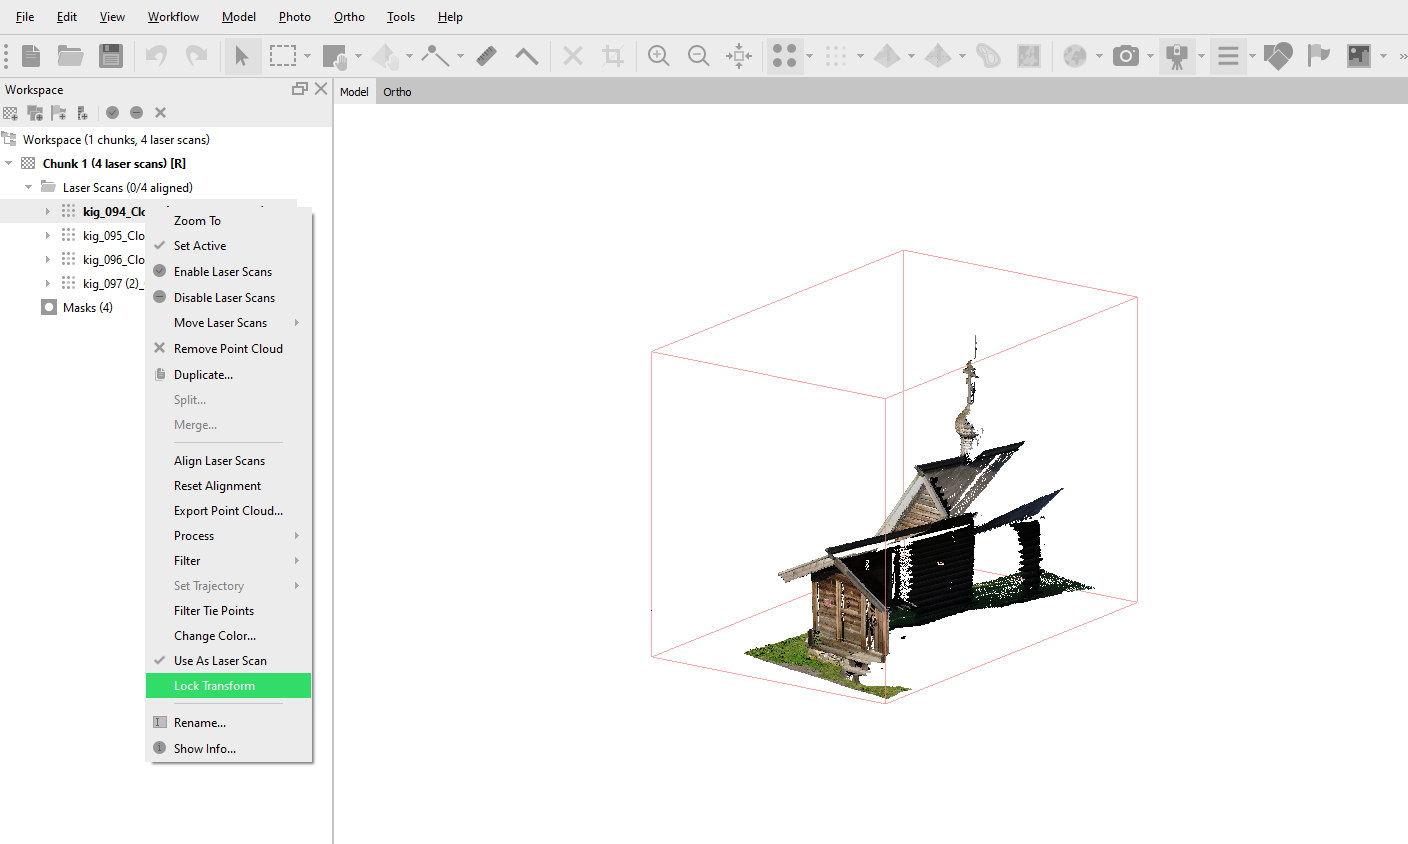Viewport: 1408px width, 844px height.
Task: Redo the last action
Action: pyautogui.click(x=197, y=56)
